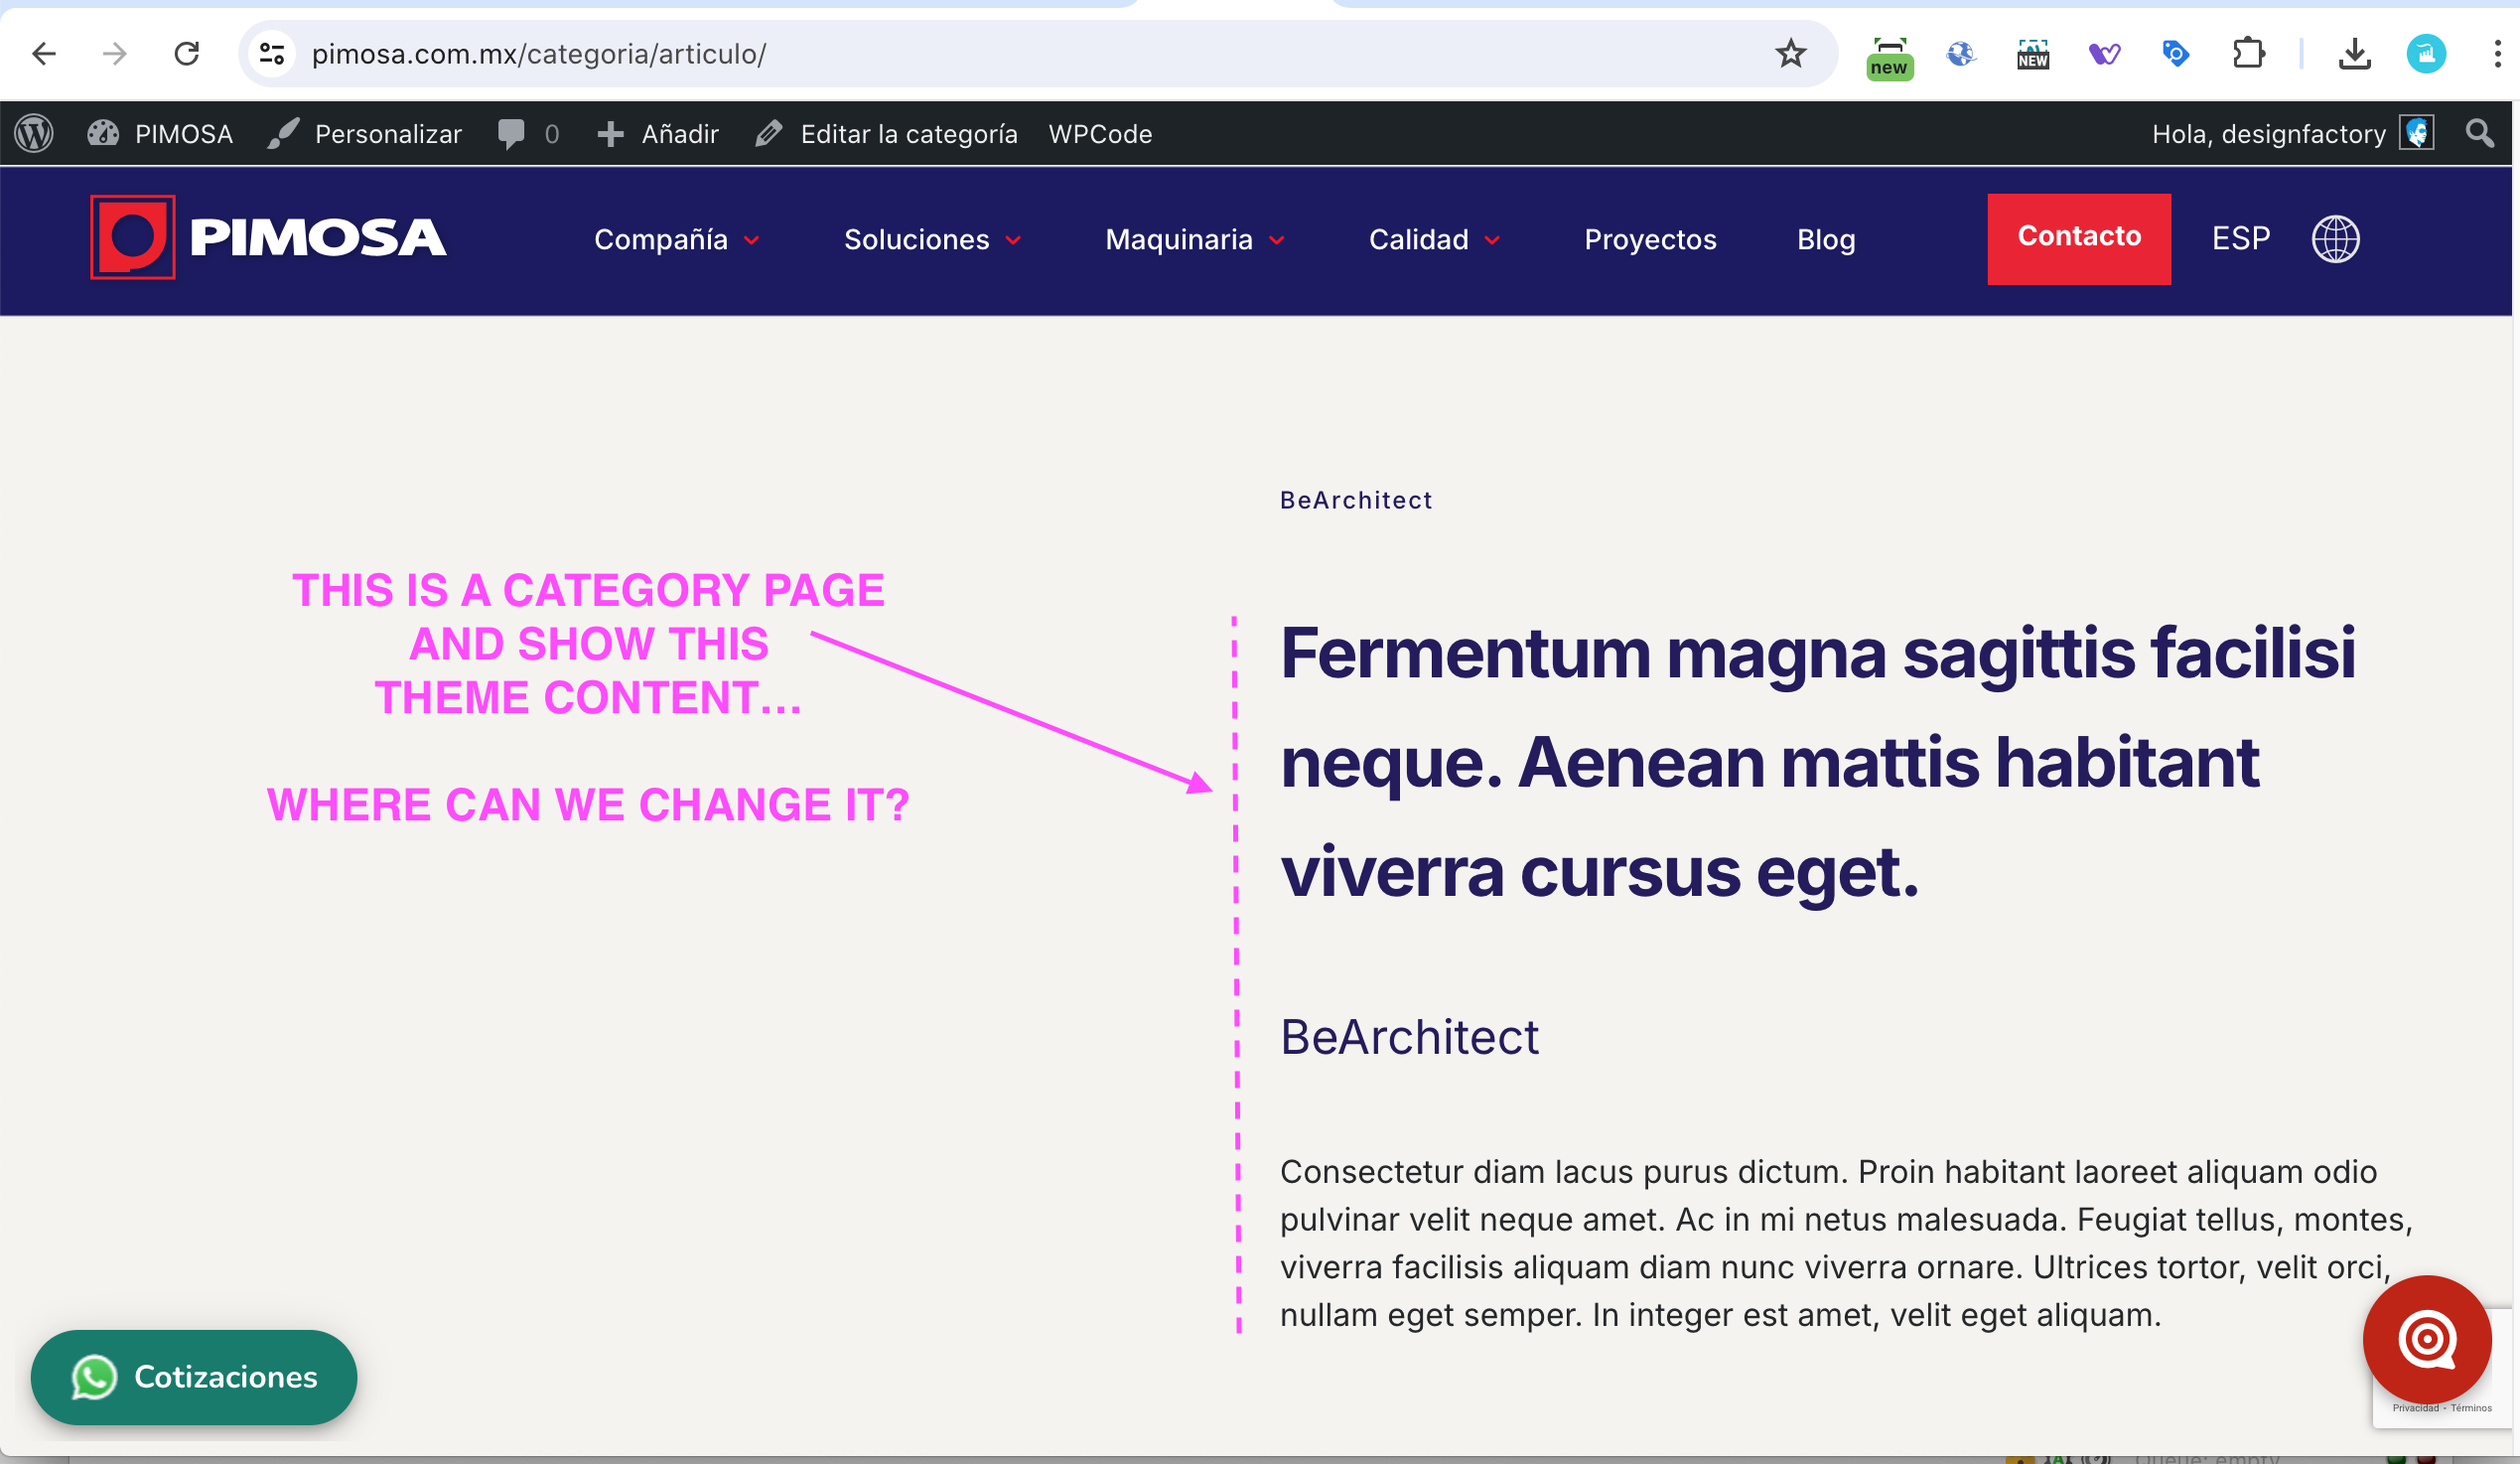Click the Cotizaciones WhatsApp button

194,1377
